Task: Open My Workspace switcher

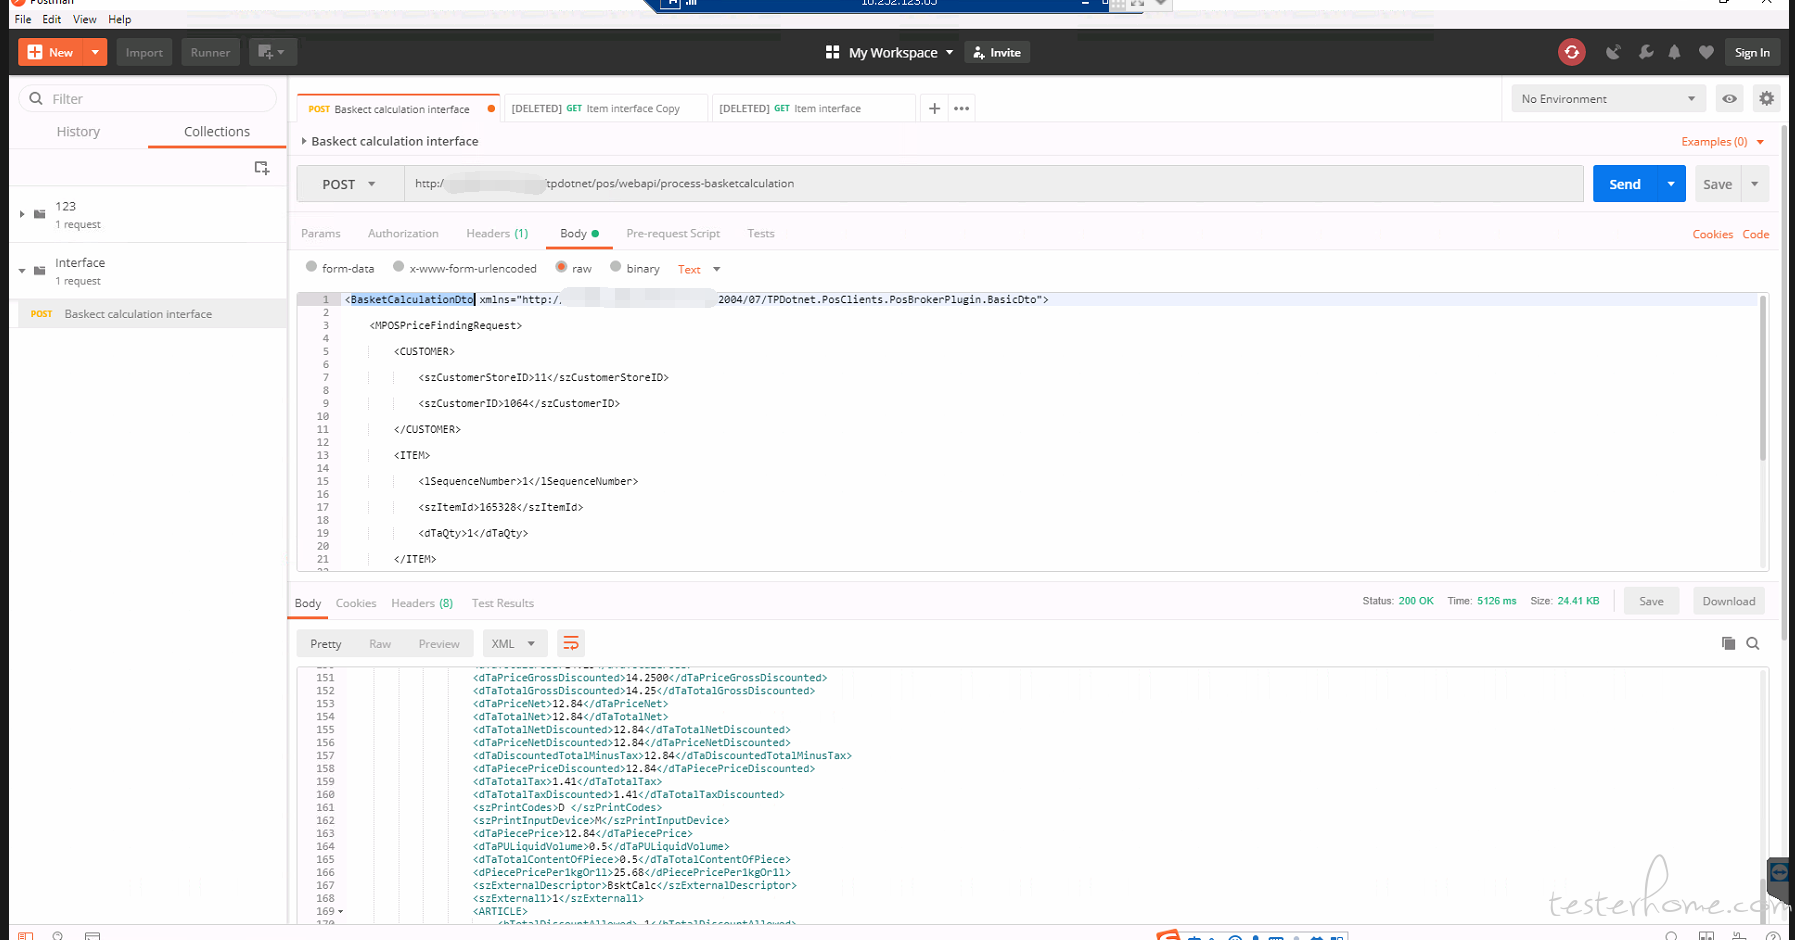Action: tap(890, 52)
